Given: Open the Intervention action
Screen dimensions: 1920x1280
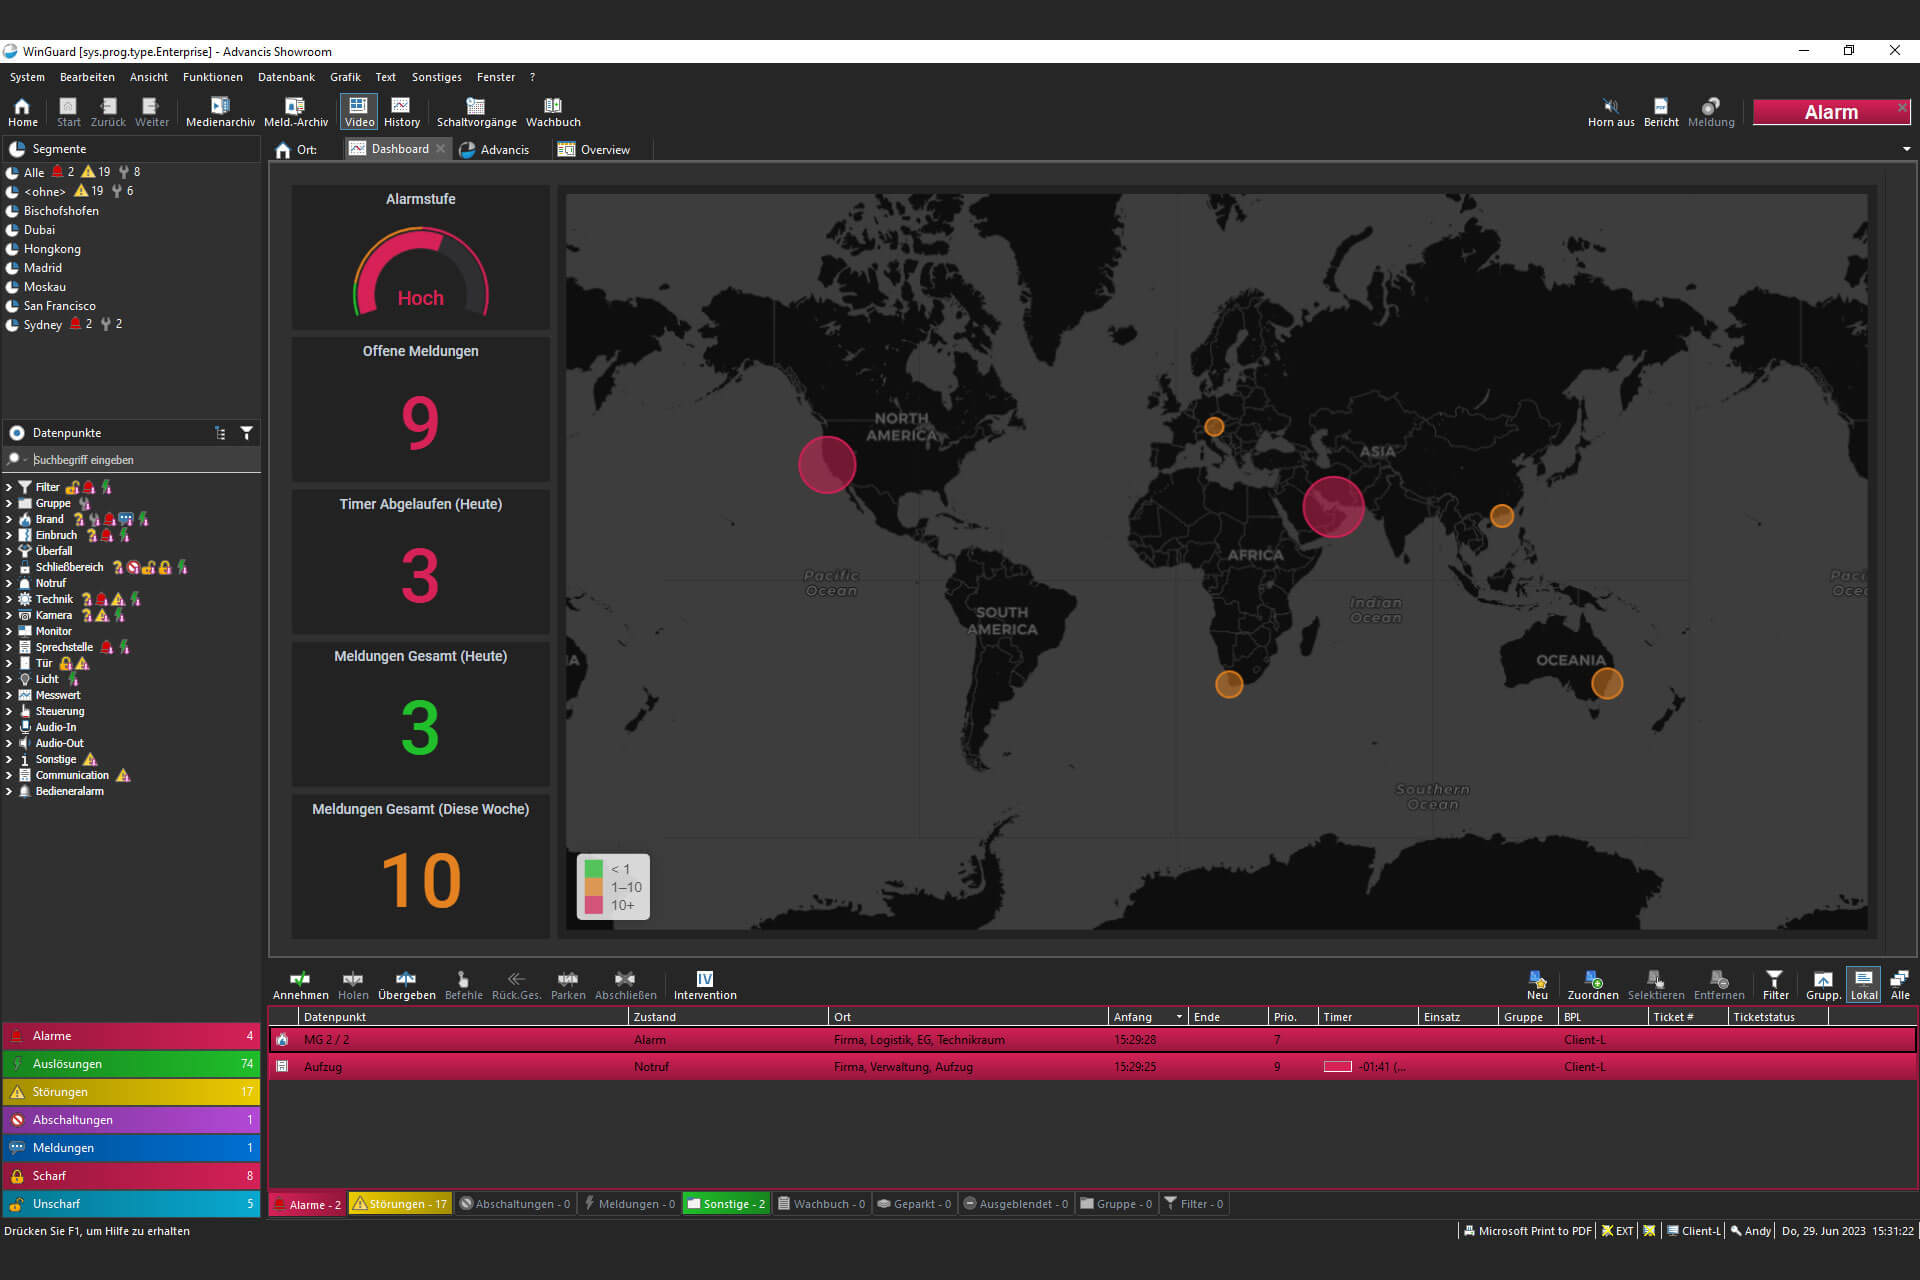Looking at the screenshot, I should point(705,985).
